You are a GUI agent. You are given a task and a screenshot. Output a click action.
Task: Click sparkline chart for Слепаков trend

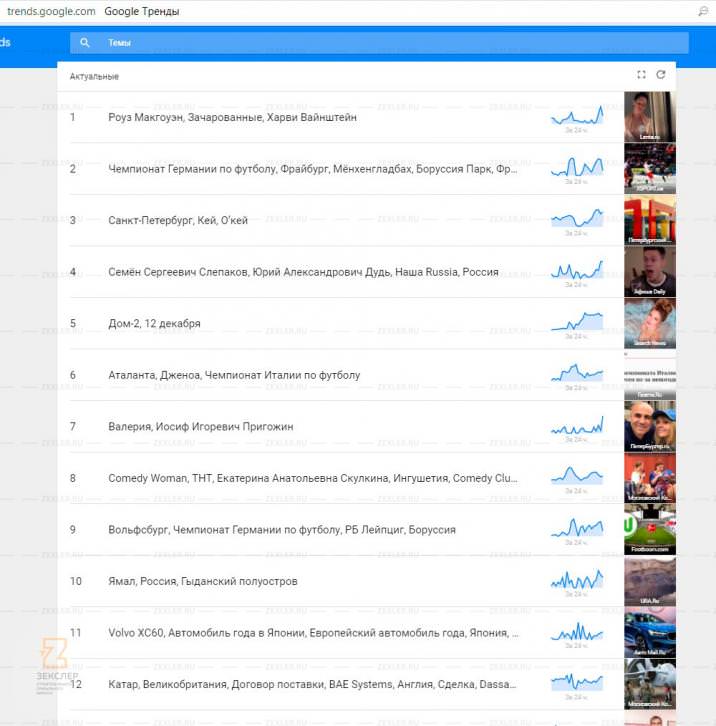577,270
